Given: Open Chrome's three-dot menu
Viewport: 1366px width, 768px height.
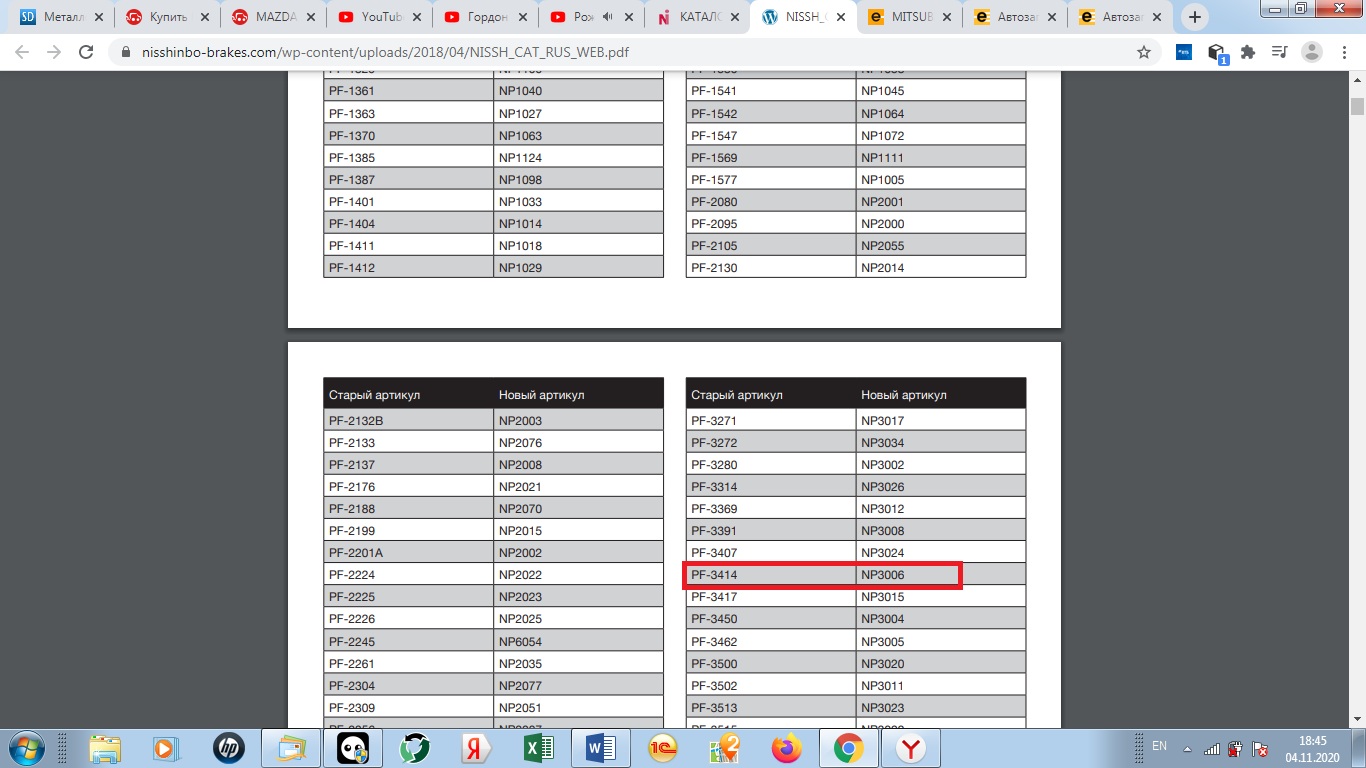Looking at the screenshot, I should 1345,53.
